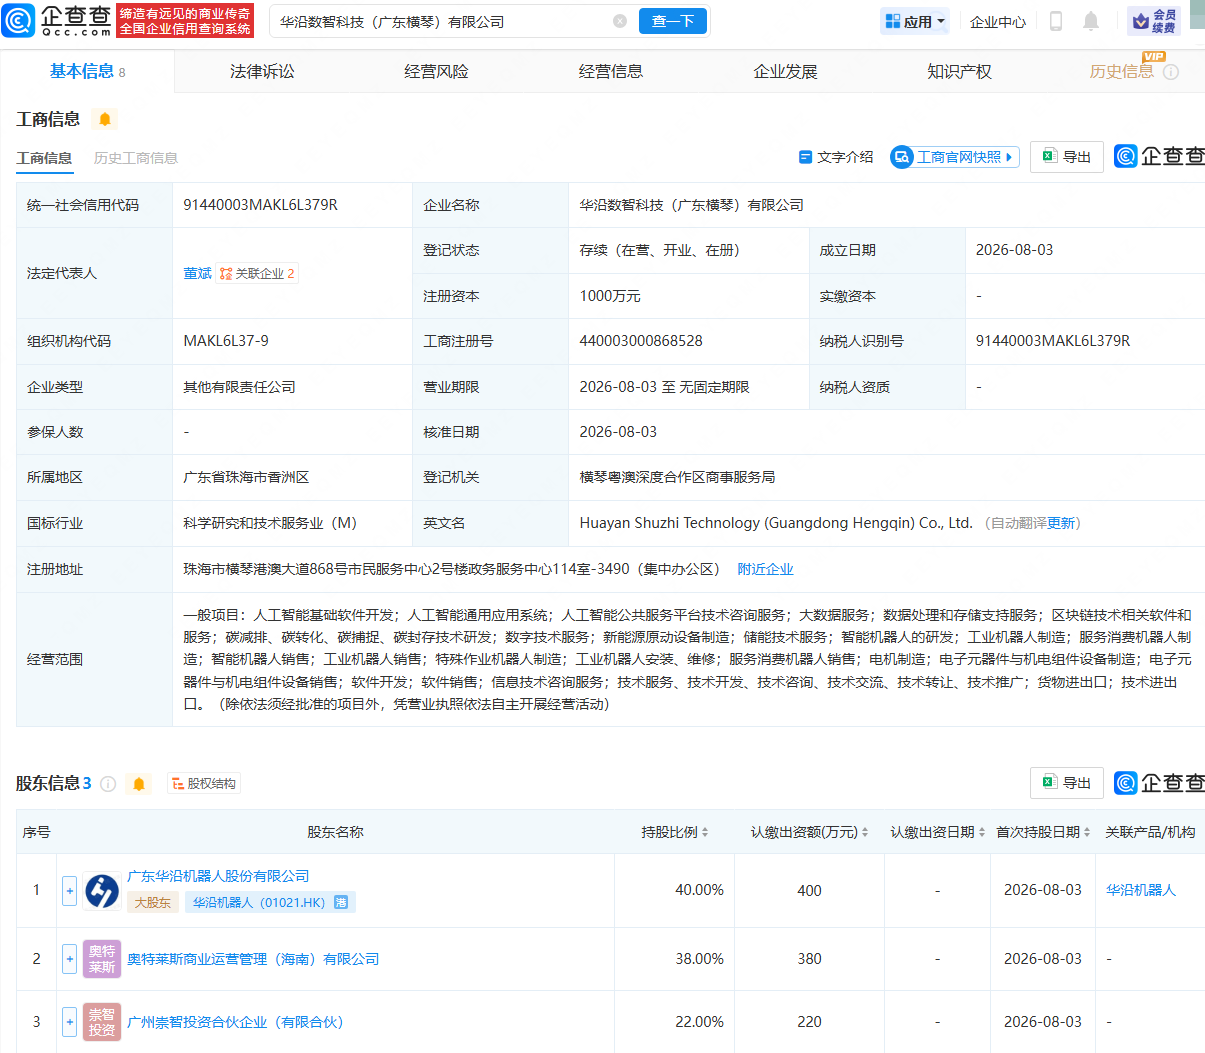Image resolution: width=1205 pixels, height=1053 pixels.
Task: Expand shareholder row 奥特莱斯商业运营管理
Action: [x=69, y=959]
